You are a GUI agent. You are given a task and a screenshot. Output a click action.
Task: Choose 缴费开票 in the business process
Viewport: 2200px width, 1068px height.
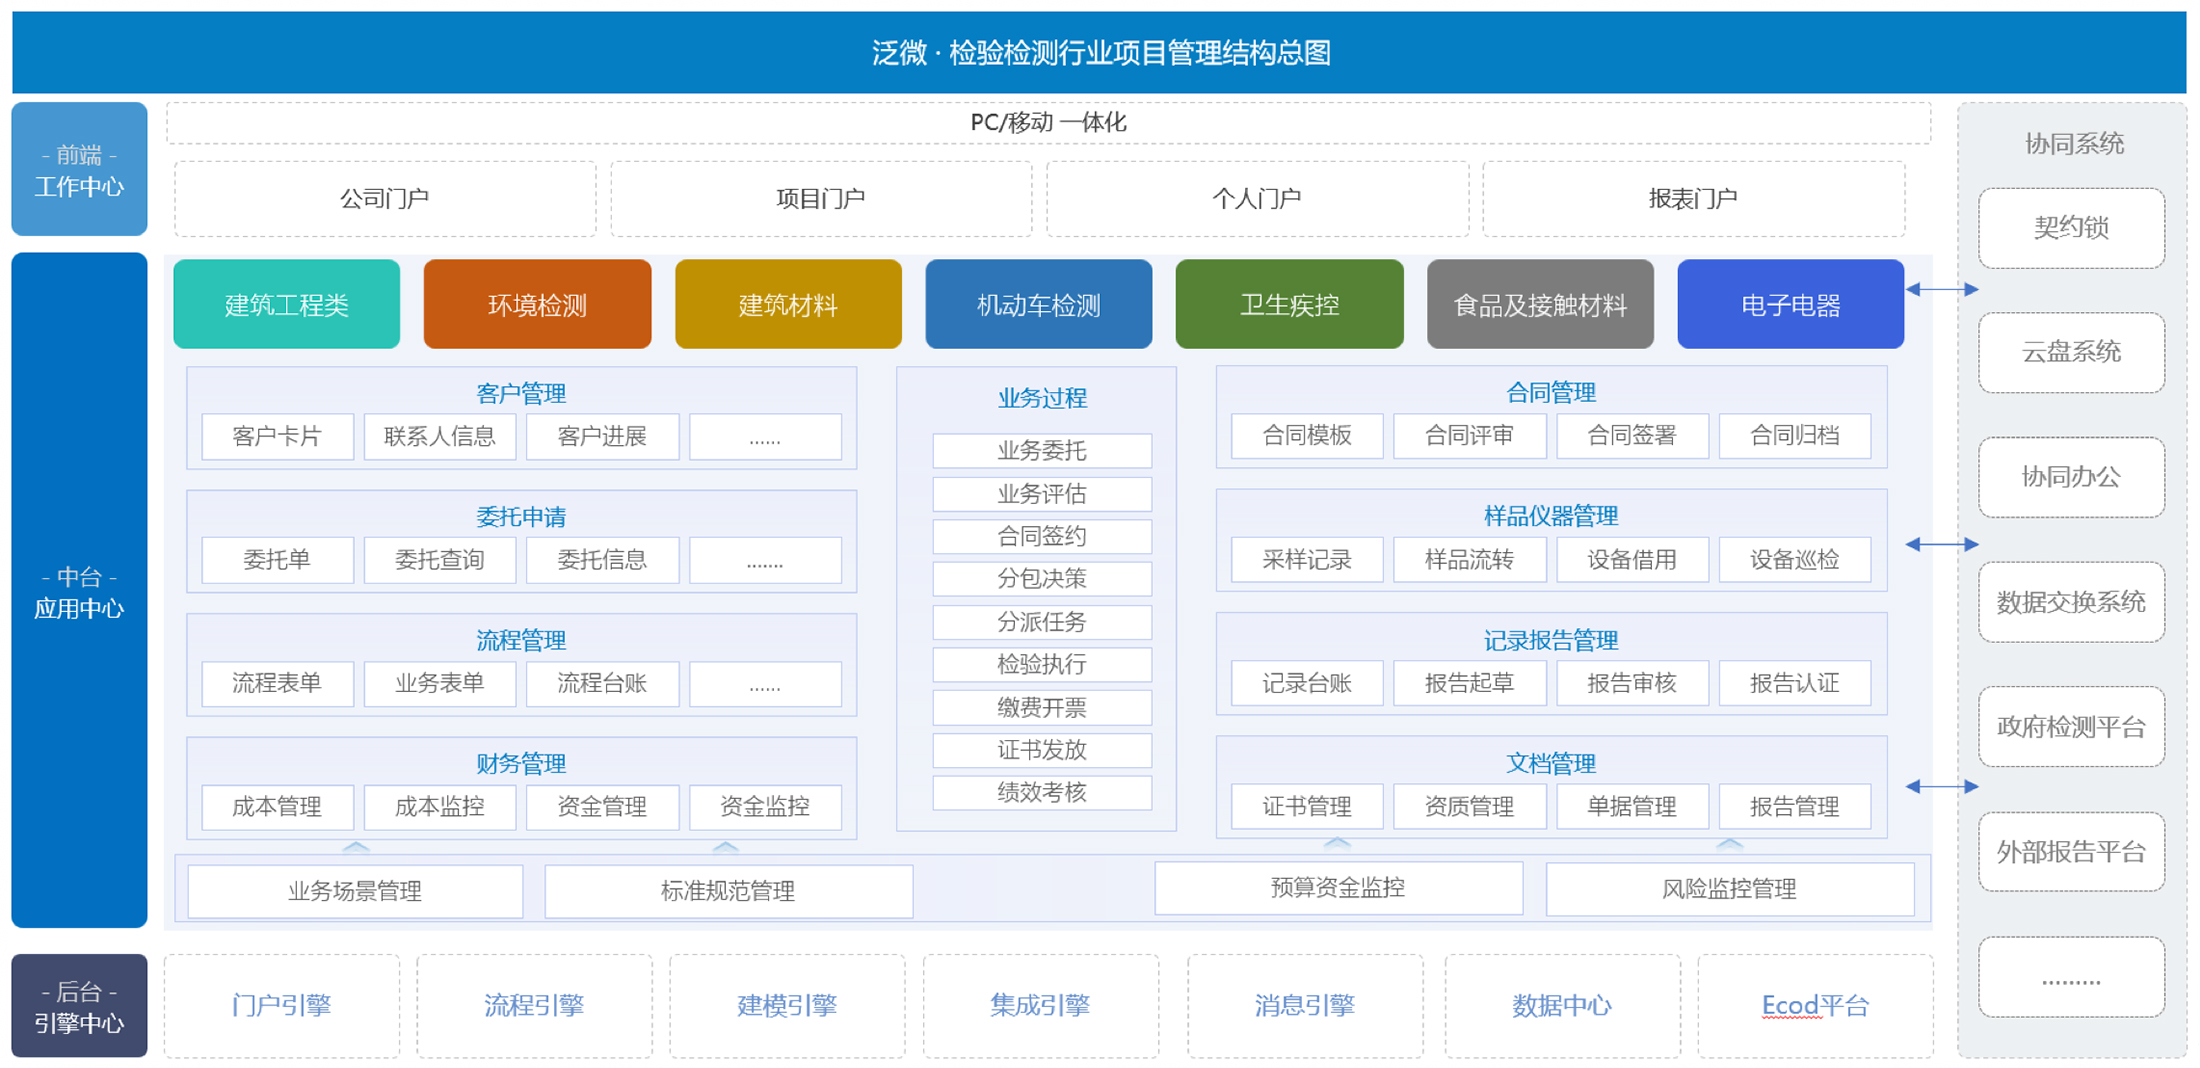point(1041,707)
